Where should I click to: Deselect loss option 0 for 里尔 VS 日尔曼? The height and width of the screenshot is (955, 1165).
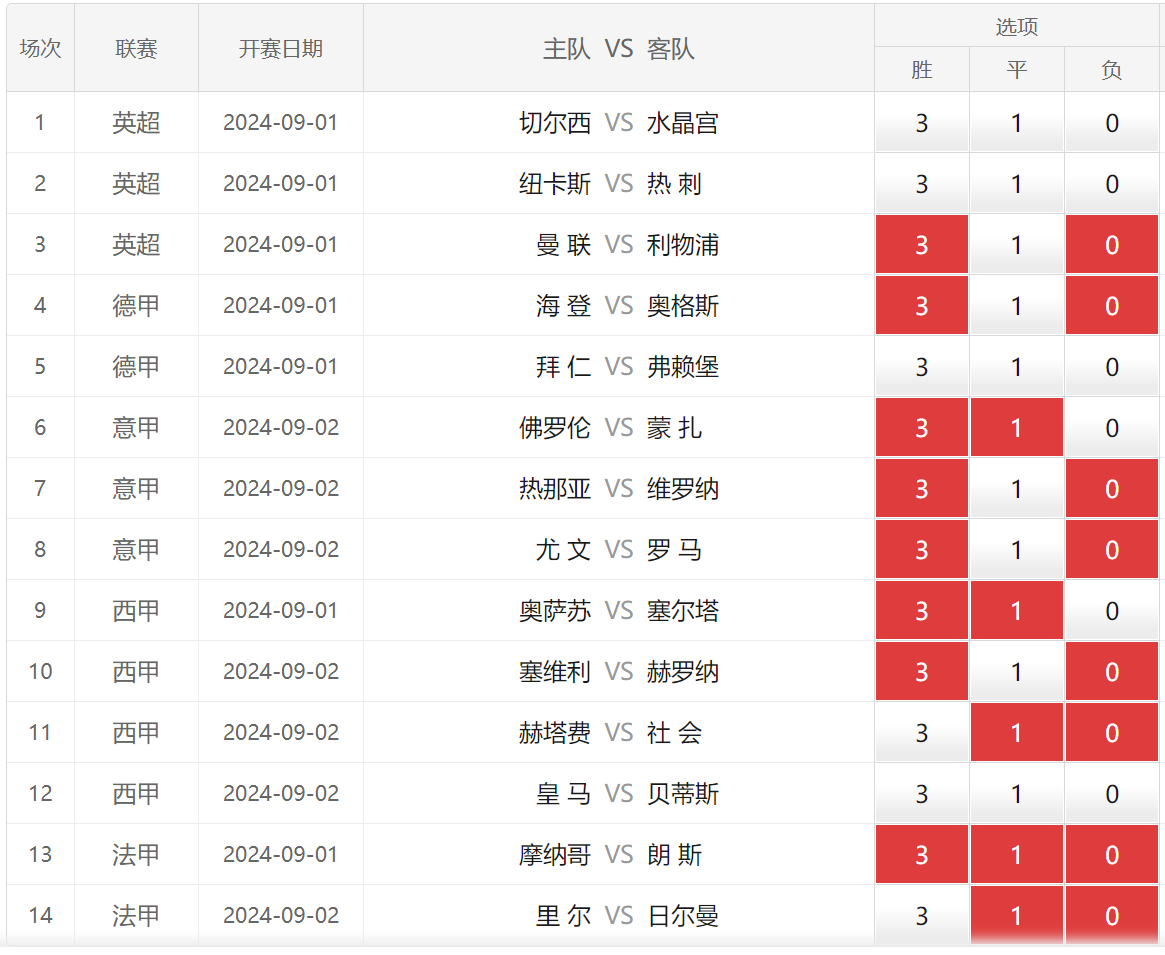pyautogui.click(x=1112, y=915)
